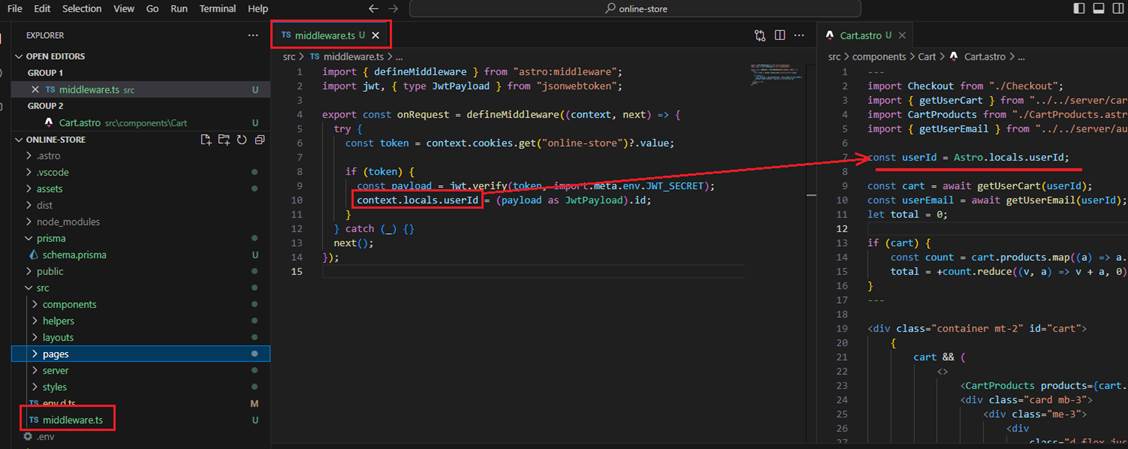Screen dimensions: 1128x449
Task: Refresh the explorer with the refresh icon
Action: coord(242,140)
